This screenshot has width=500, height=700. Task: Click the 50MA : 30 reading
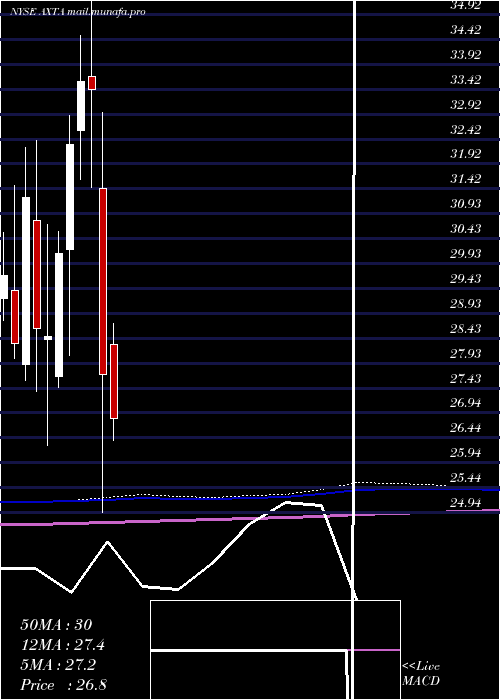click(56, 625)
